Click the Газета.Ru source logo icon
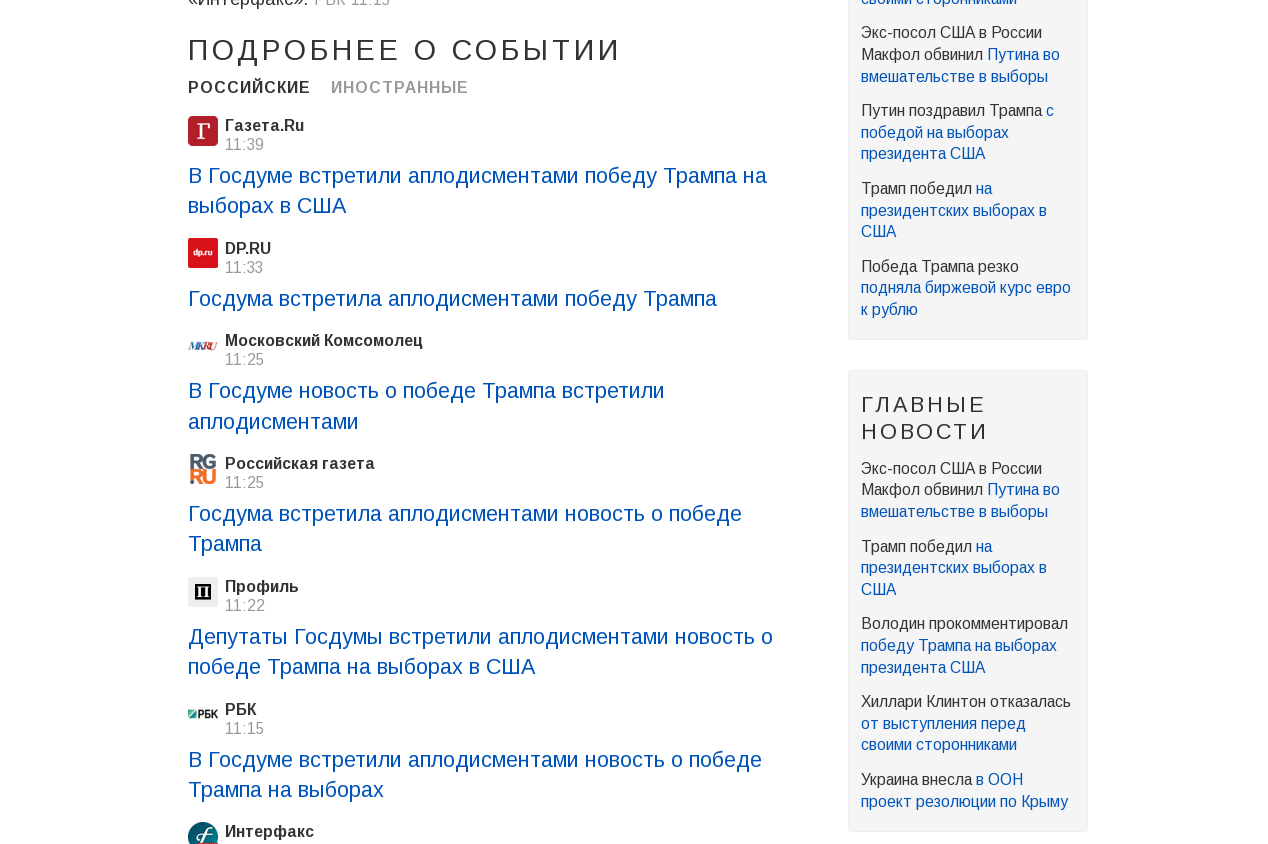Viewport: 1268px width, 844px height. [203, 131]
